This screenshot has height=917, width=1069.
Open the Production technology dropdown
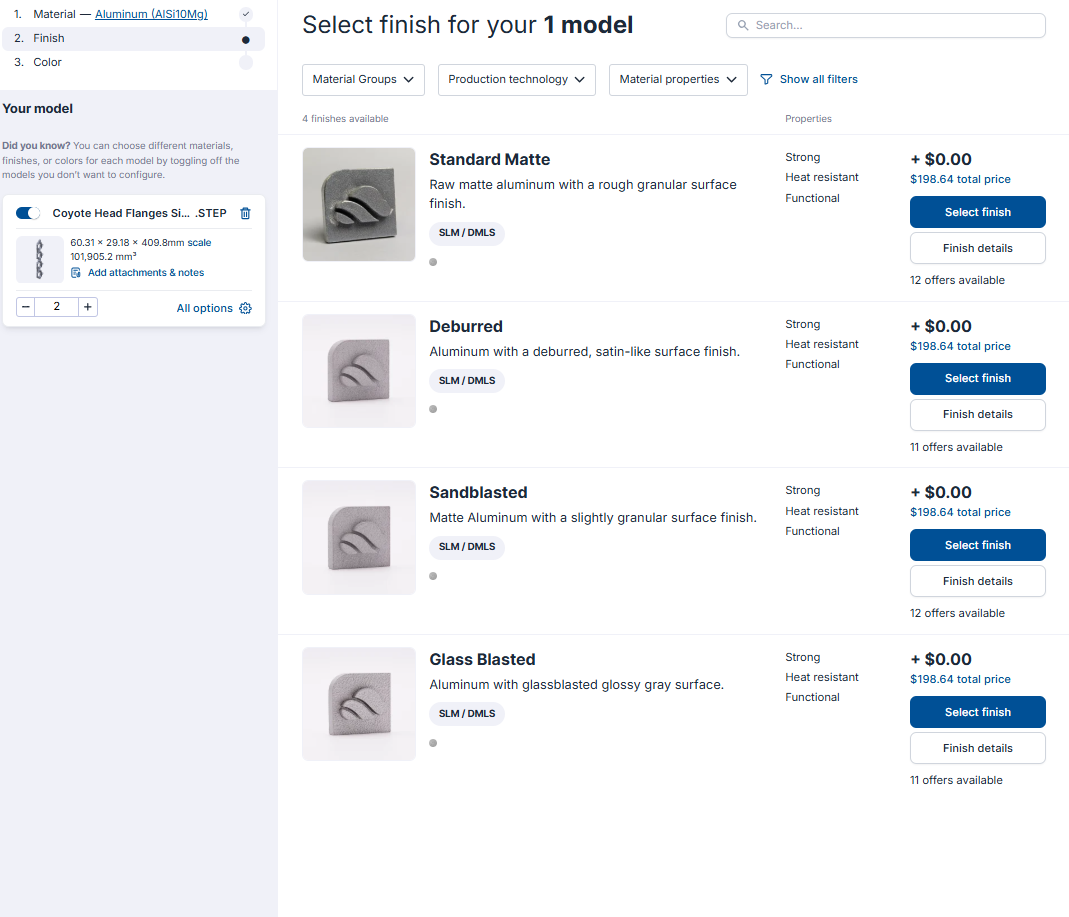click(x=517, y=80)
